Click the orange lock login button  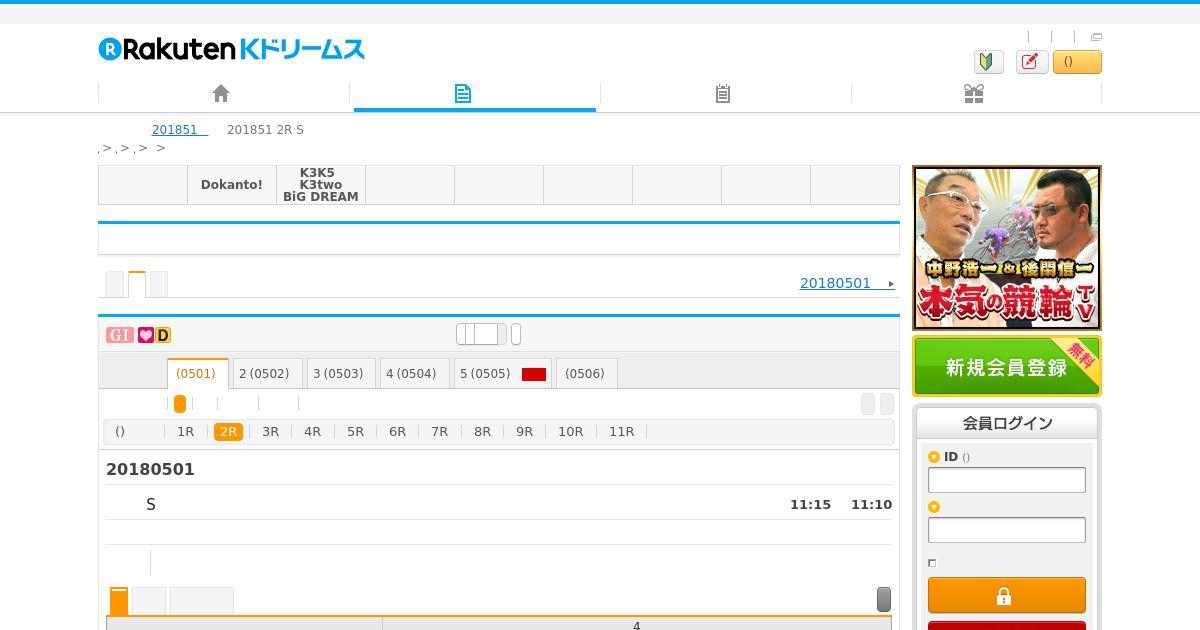point(1006,596)
